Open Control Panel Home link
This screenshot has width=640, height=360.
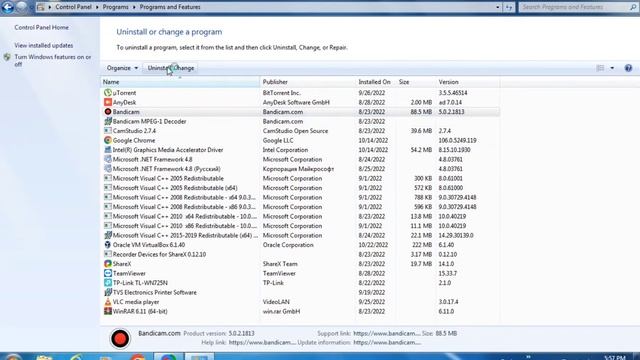click(42, 27)
